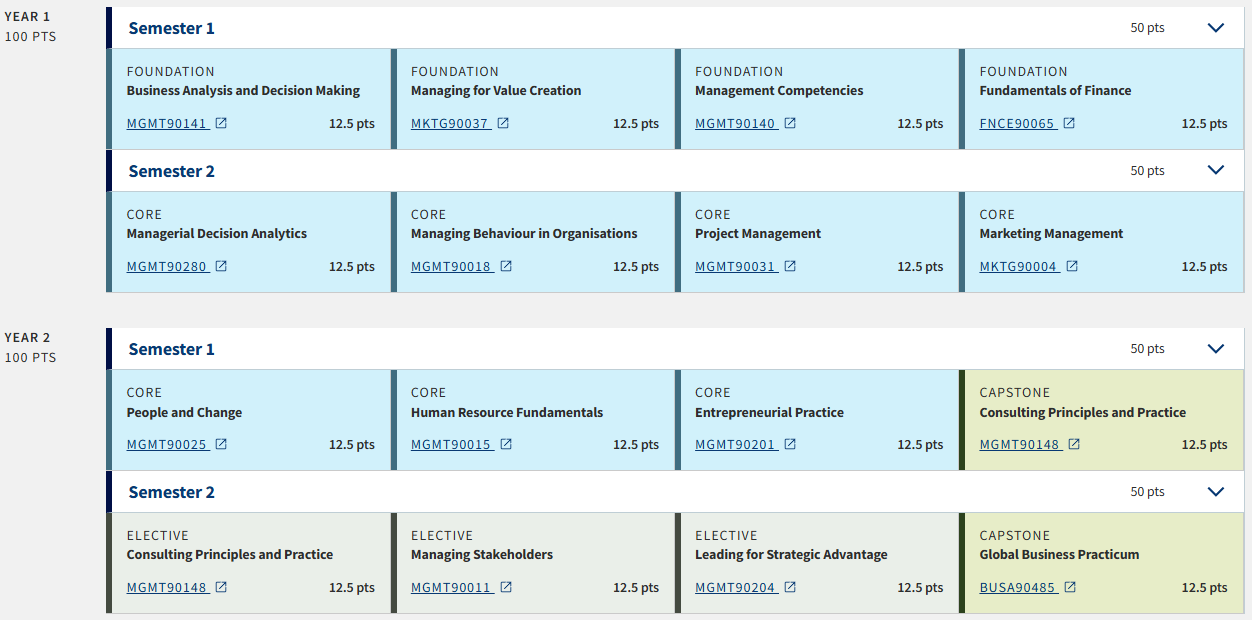
Task: Click external link icon next to MGMT90201
Action: (x=790, y=445)
